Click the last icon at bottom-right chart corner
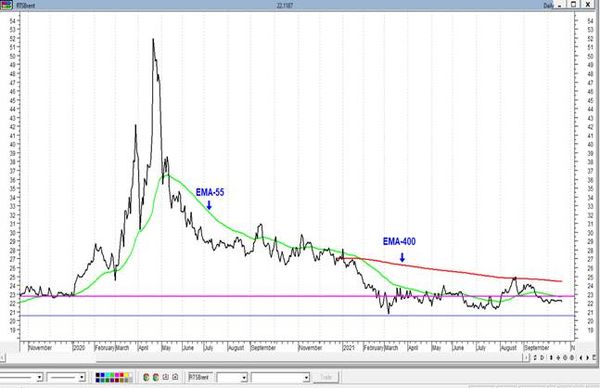 point(595,358)
